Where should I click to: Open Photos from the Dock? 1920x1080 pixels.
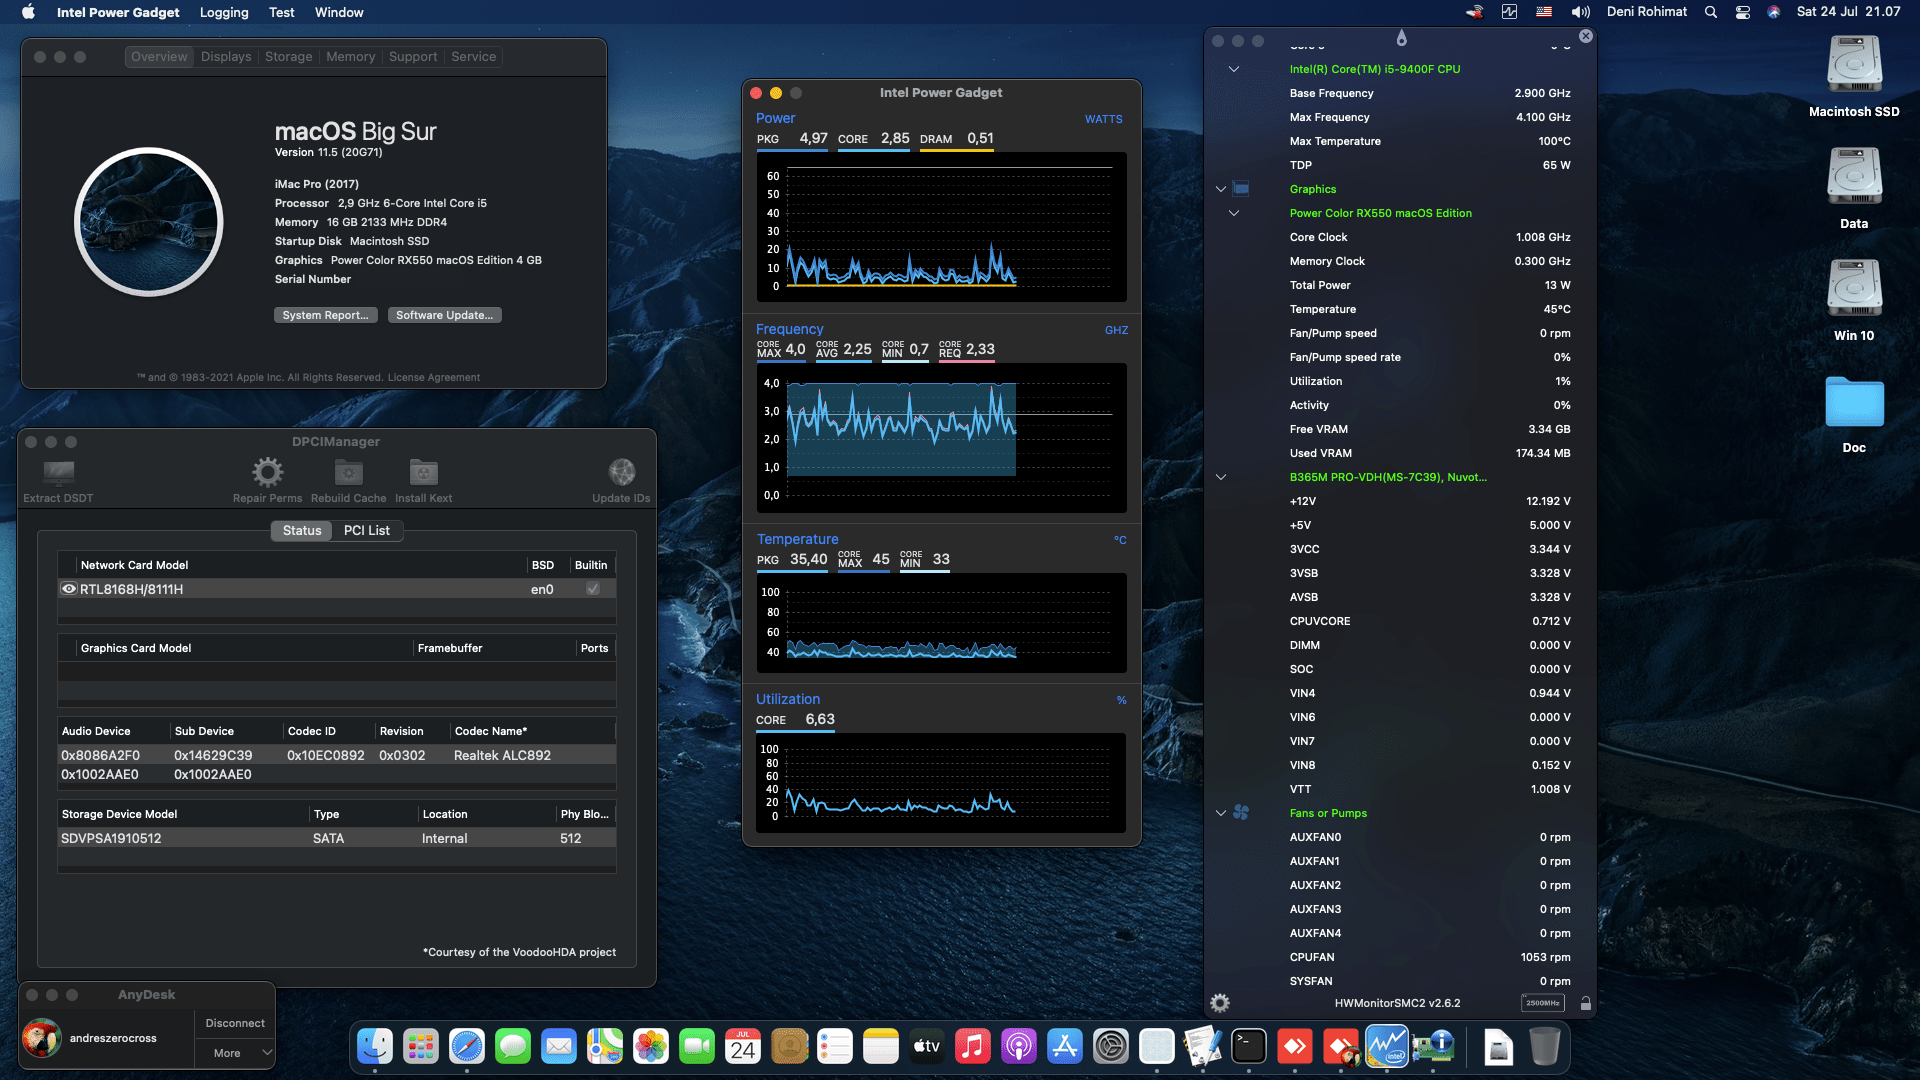pyautogui.click(x=651, y=1047)
